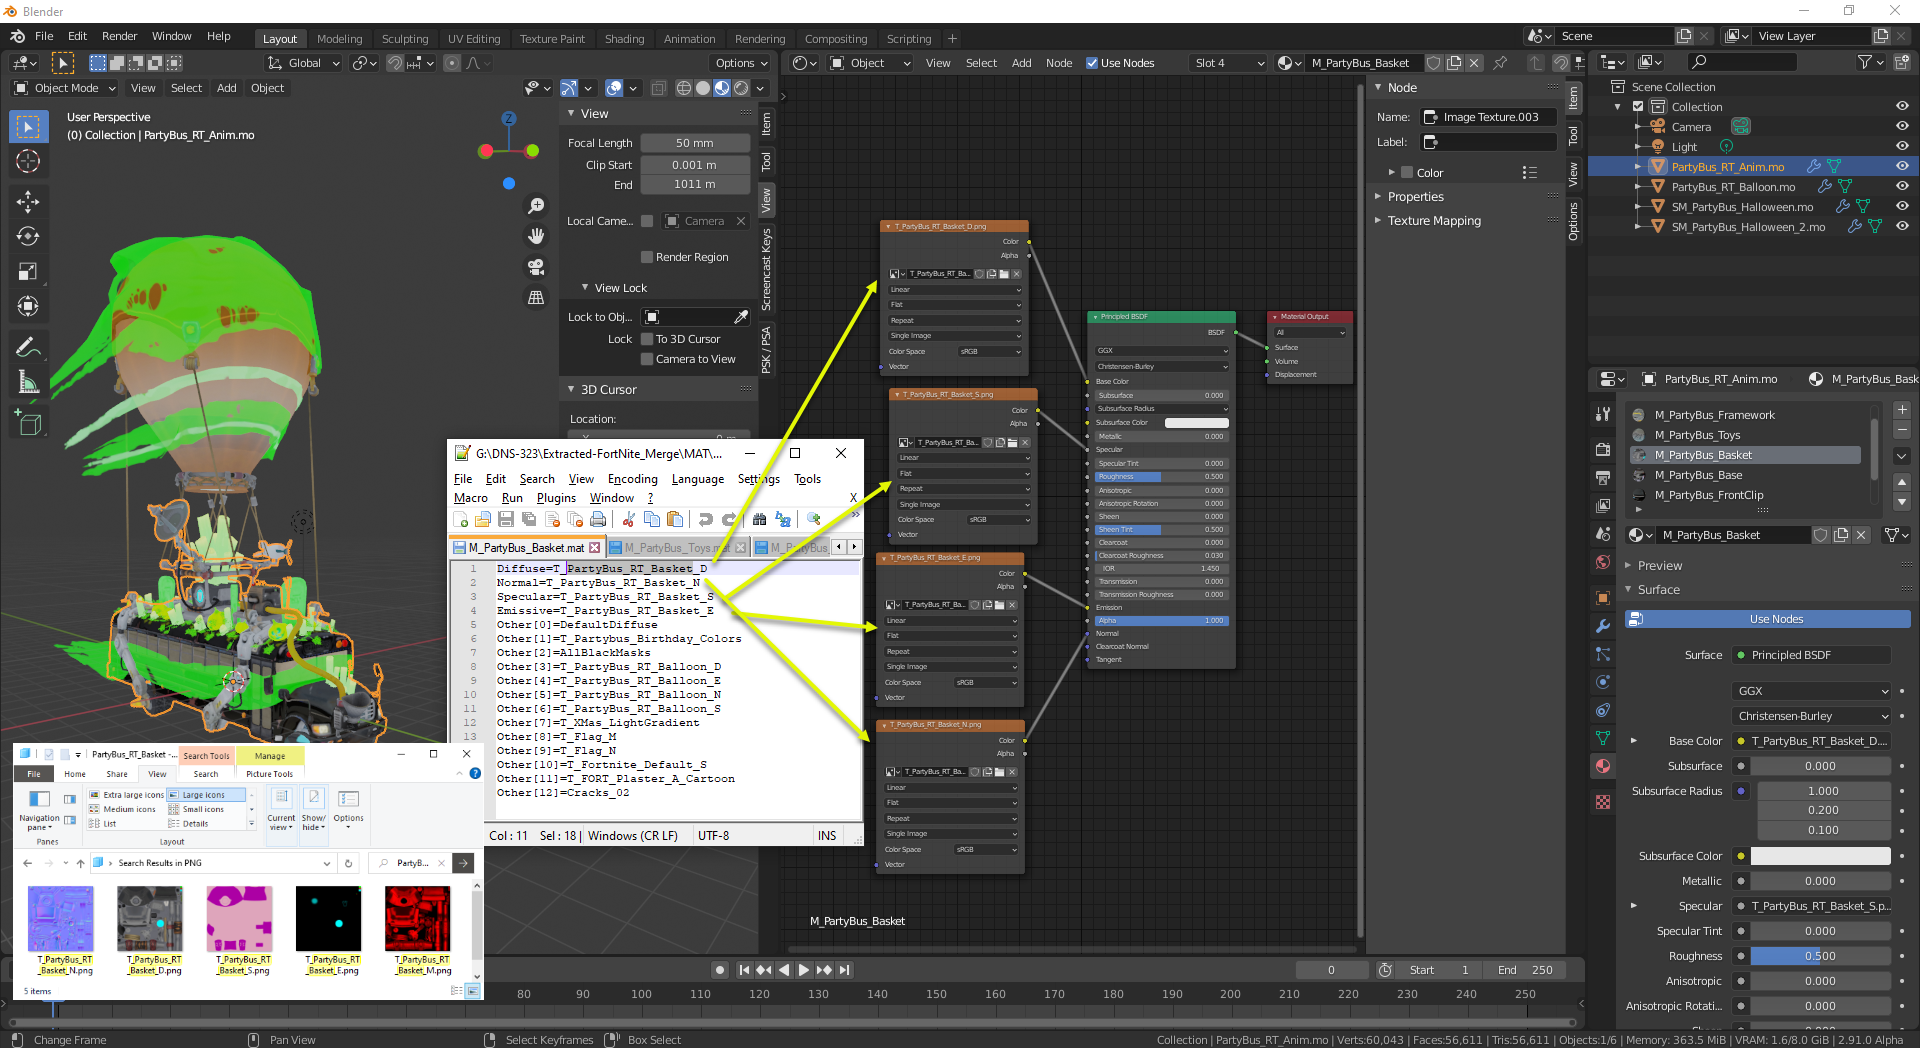Toggle camera view with the camera gizmo
This screenshot has height=1048, width=1920.
click(537, 267)
